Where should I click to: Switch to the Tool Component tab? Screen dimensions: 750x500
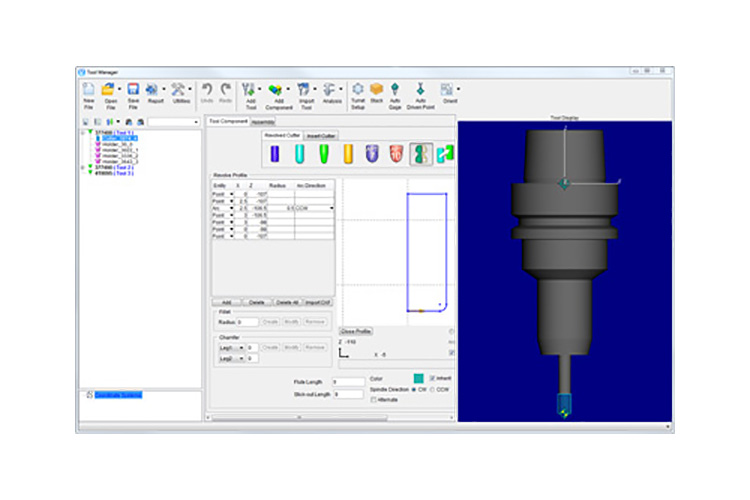tap(228, 121)
